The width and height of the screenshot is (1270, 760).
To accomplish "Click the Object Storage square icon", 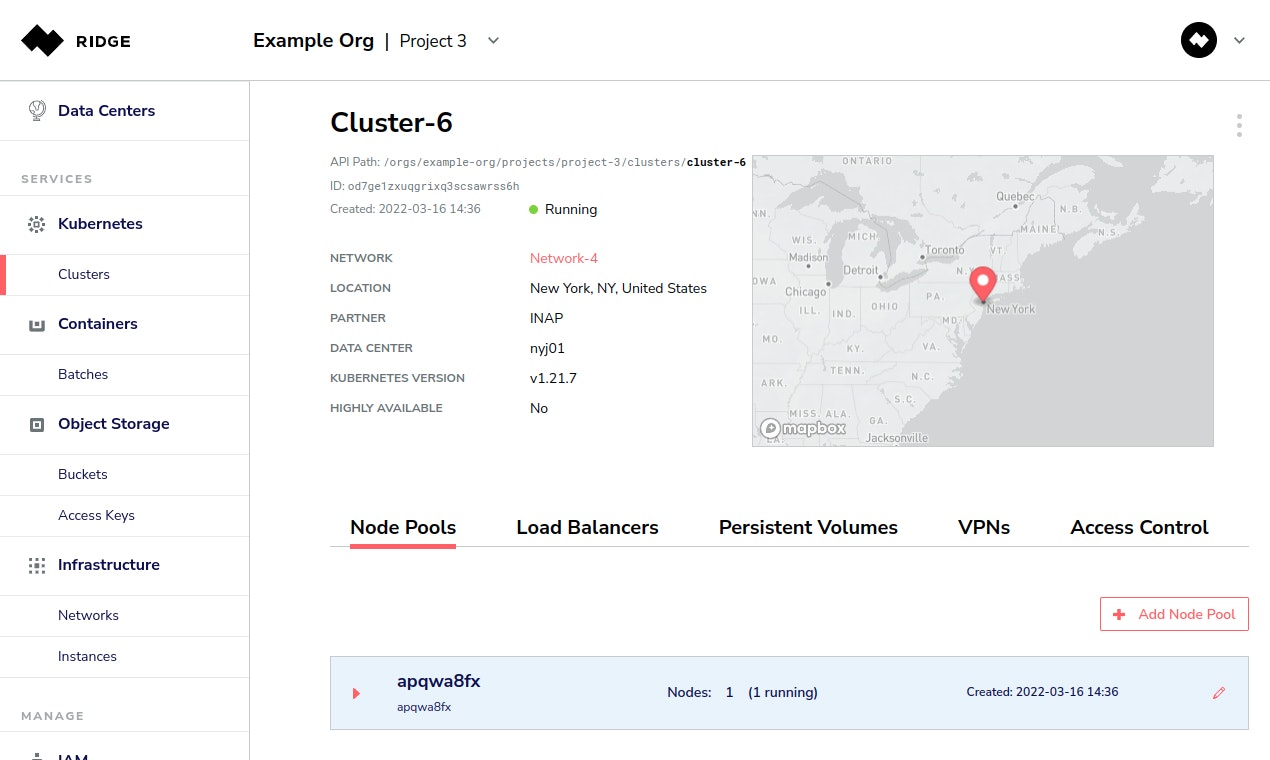I will [37, 424].
